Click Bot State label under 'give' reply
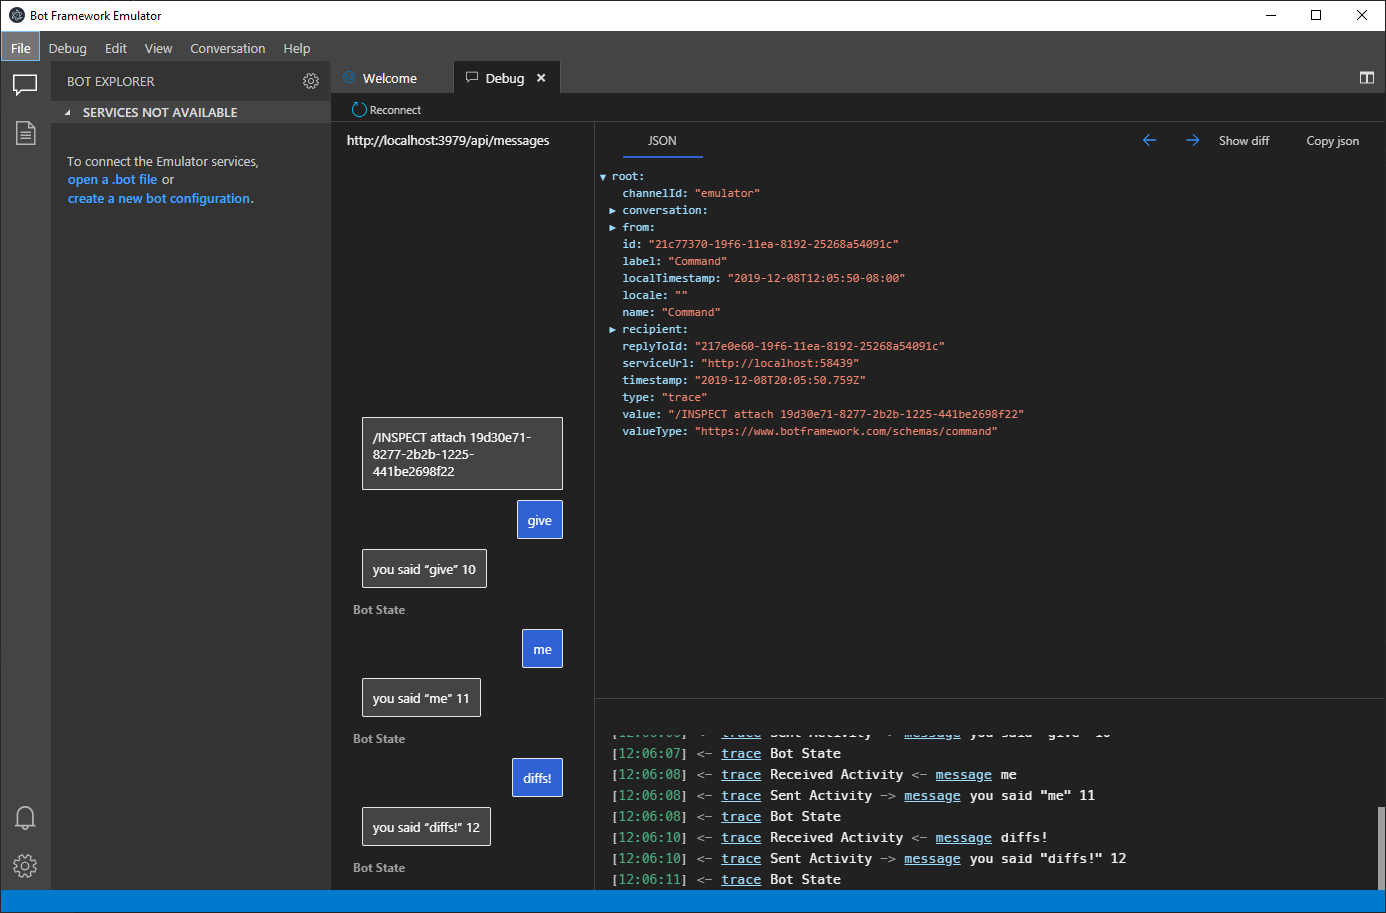Image resolution: width=1386 pixels, height=913 pixels. [x=379, y=610]
